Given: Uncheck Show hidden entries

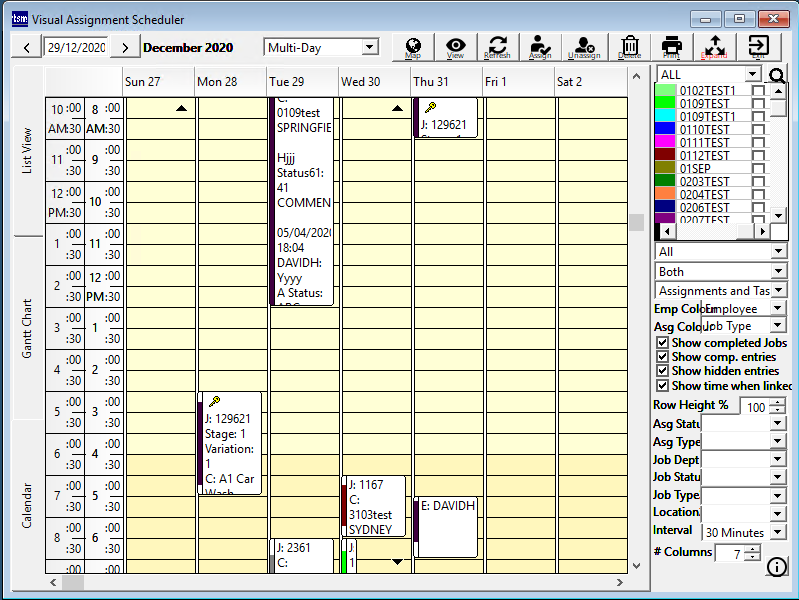Looking at the screenshot, I should (662, 371).
